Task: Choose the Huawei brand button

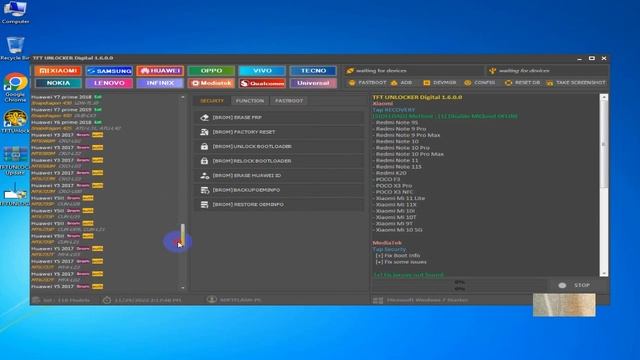Action: 160,71
